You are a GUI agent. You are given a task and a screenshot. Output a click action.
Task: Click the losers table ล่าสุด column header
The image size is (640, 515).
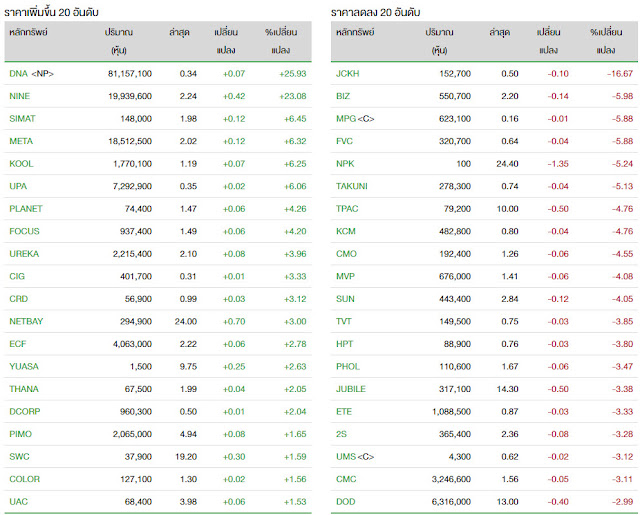pos(500,32)
